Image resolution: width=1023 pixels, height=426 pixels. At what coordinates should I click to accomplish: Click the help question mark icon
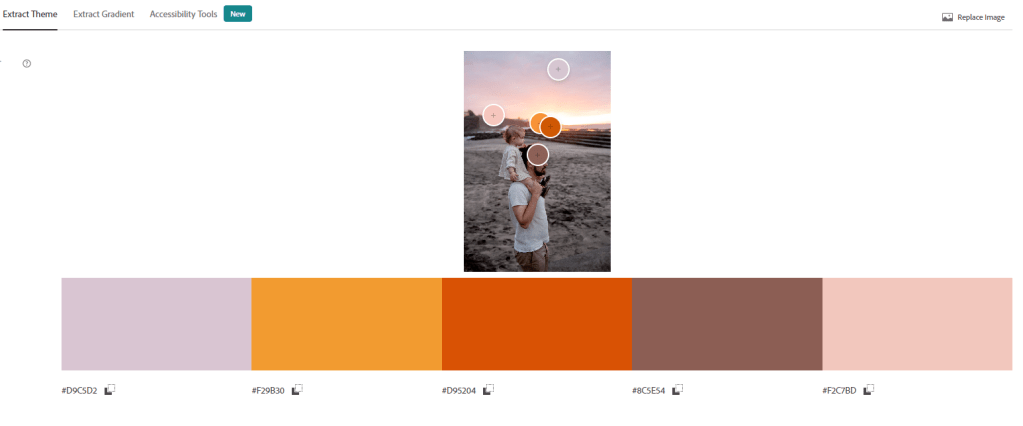click(27, 63)
